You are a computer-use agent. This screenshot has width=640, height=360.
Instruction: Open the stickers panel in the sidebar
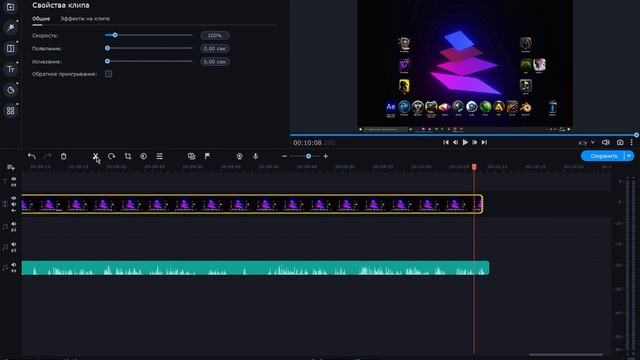[x=10, y=90]
